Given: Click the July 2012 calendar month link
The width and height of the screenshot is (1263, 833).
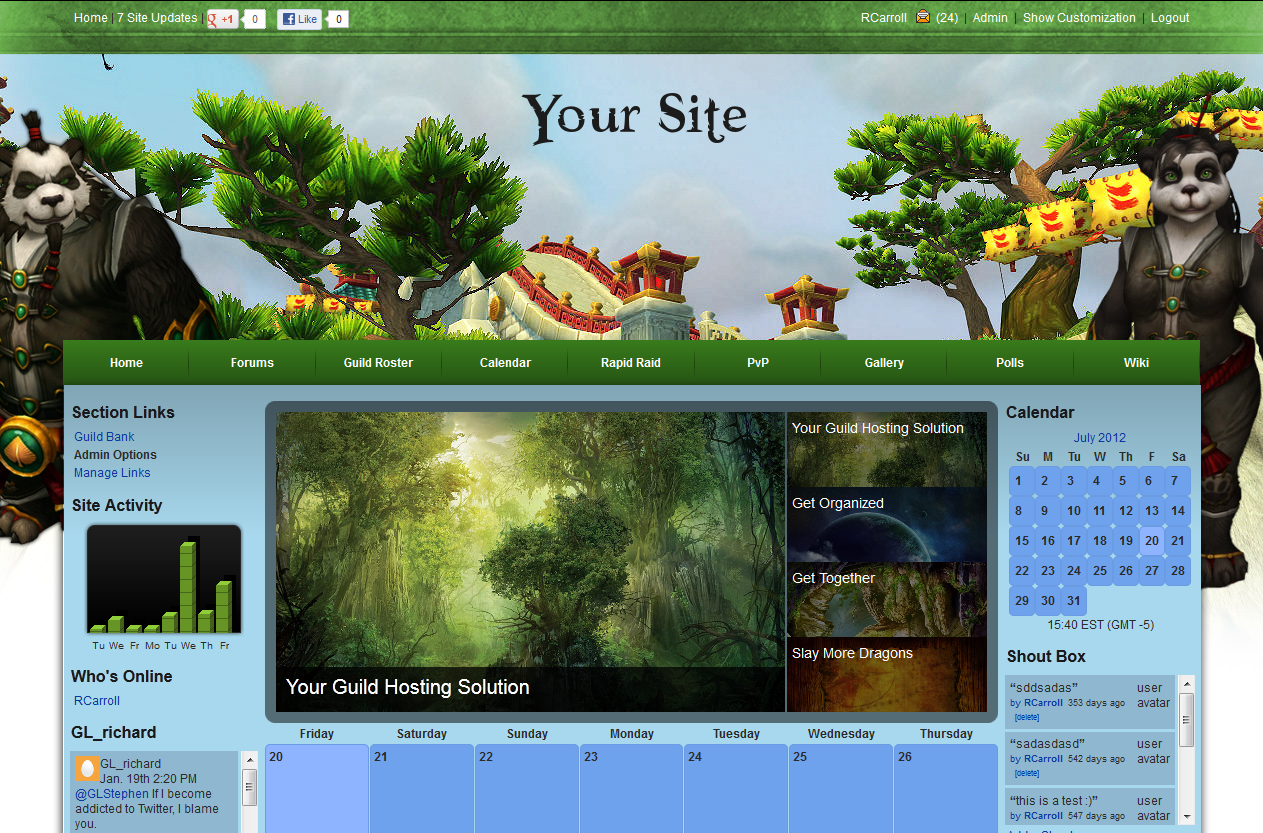Looking at the screenshot, I should point(1100,437).
